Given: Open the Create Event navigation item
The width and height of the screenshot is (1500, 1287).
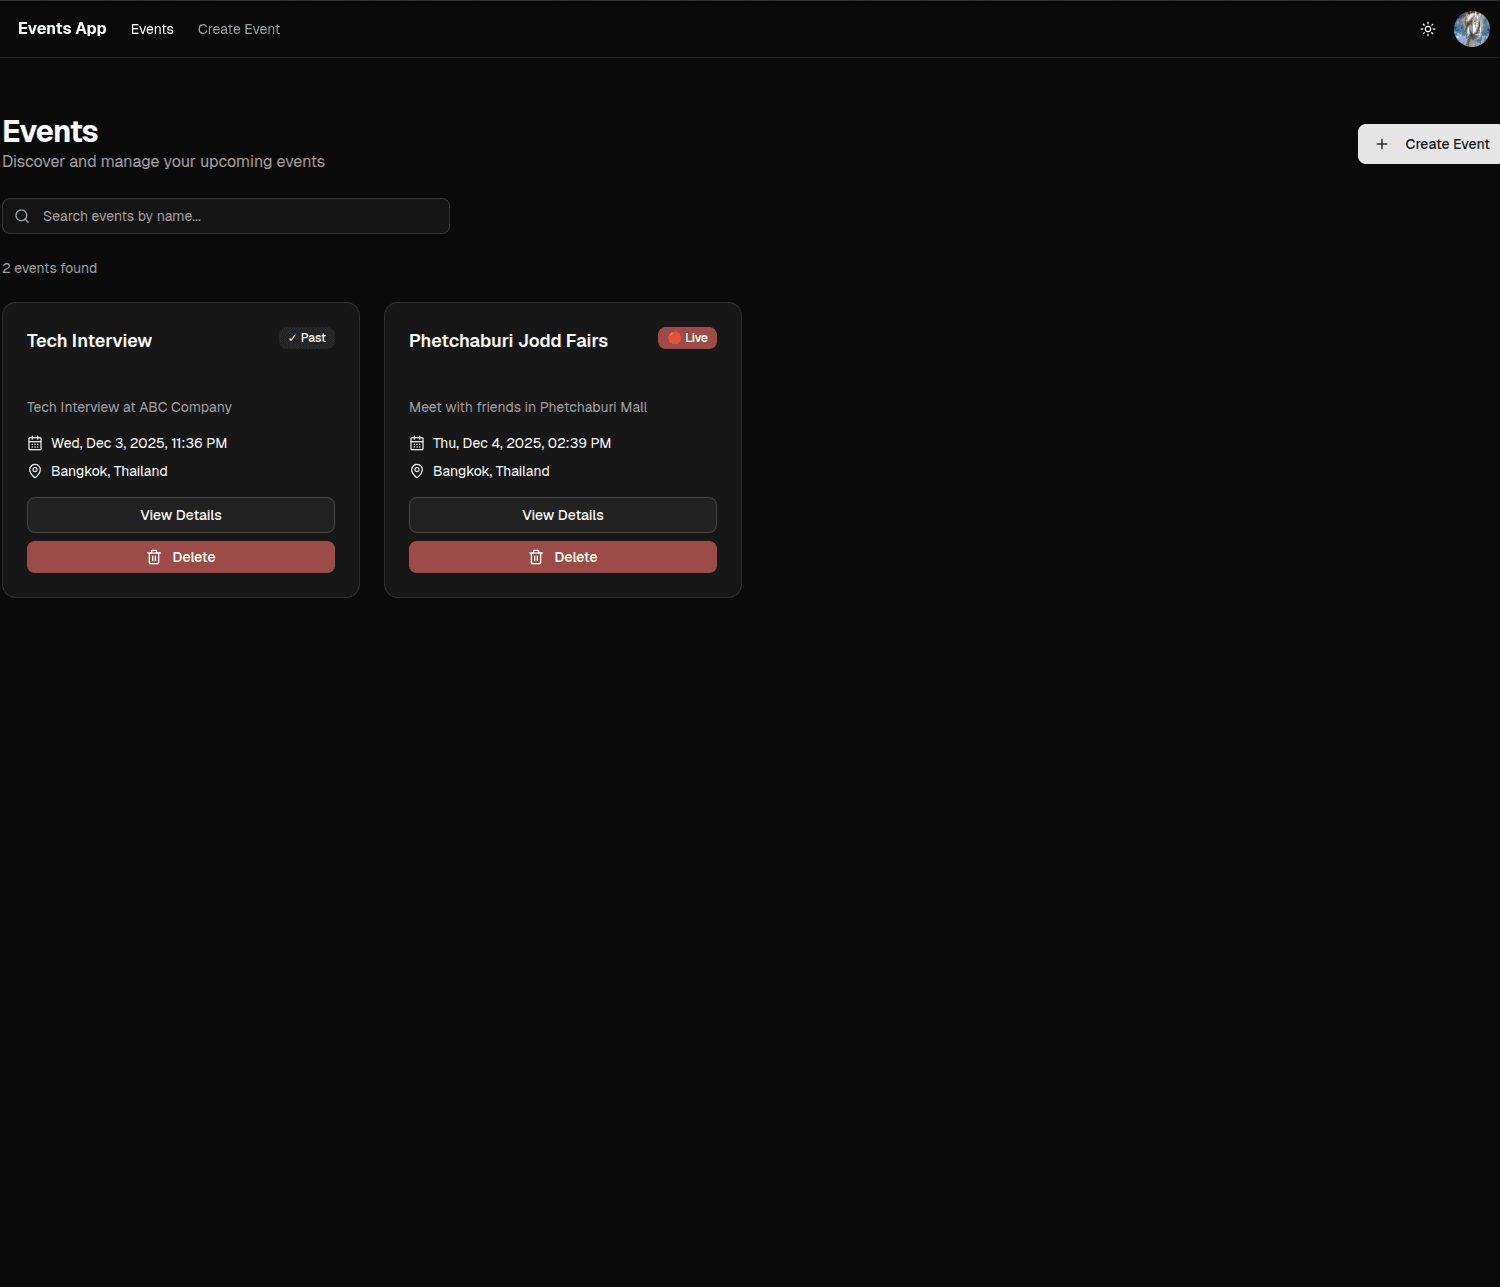Looking at the screenshot, I should point(238,28).
